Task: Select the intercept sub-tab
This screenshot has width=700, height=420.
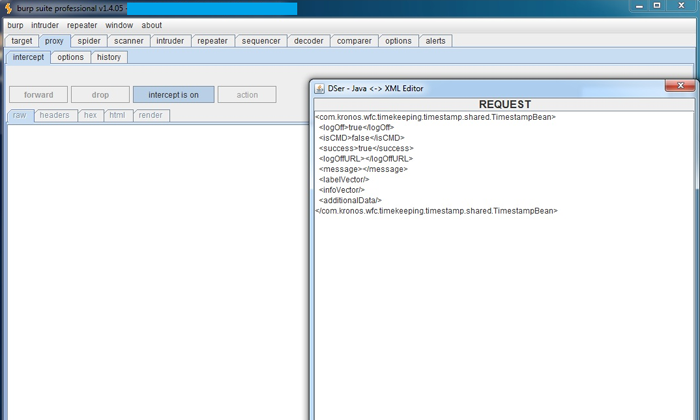Action: [28, 57]
